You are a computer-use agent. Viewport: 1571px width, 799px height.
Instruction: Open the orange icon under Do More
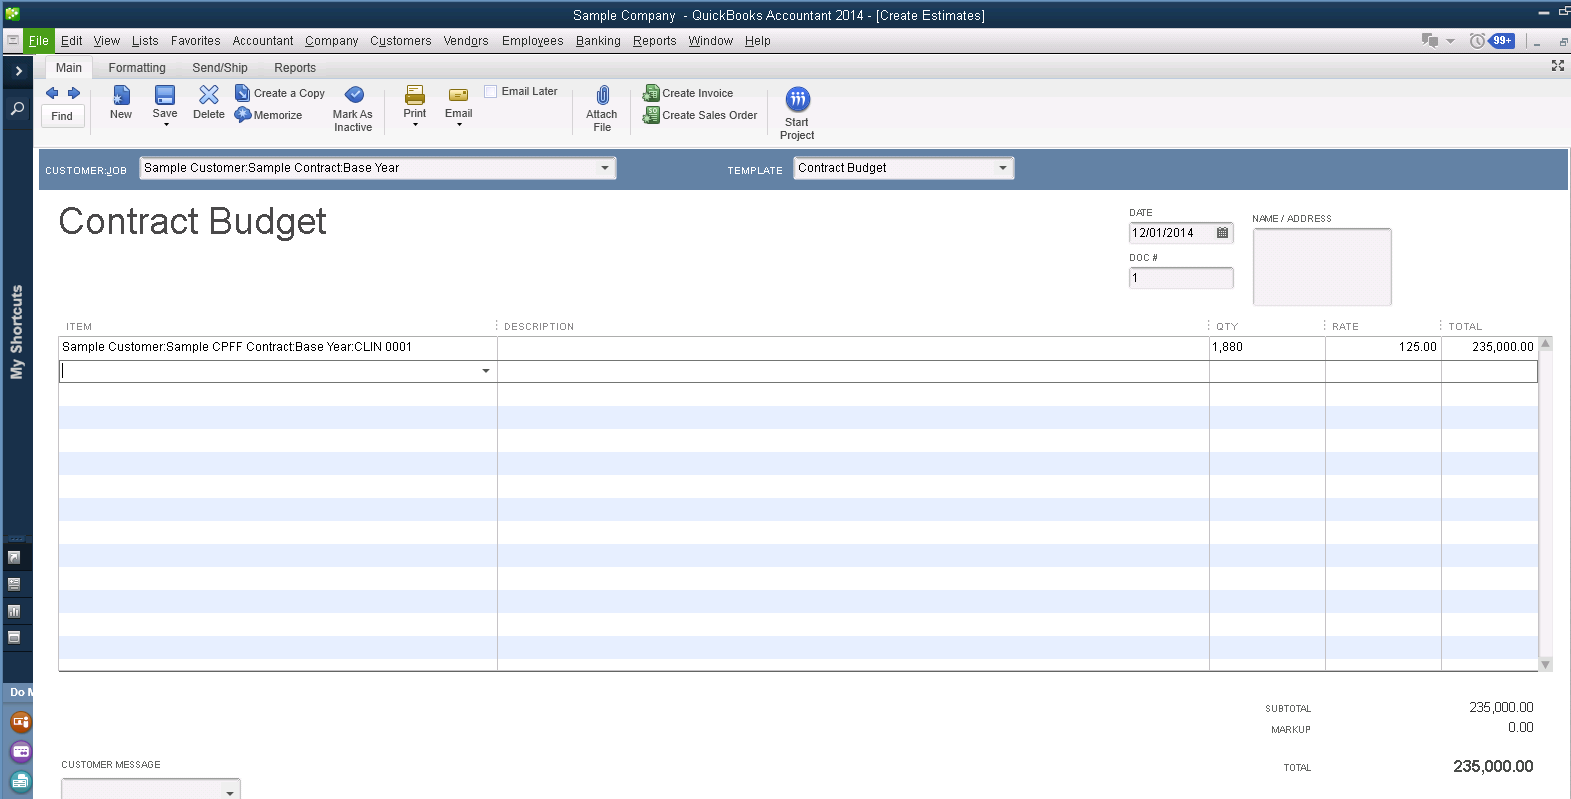click(x=20, y=721)
